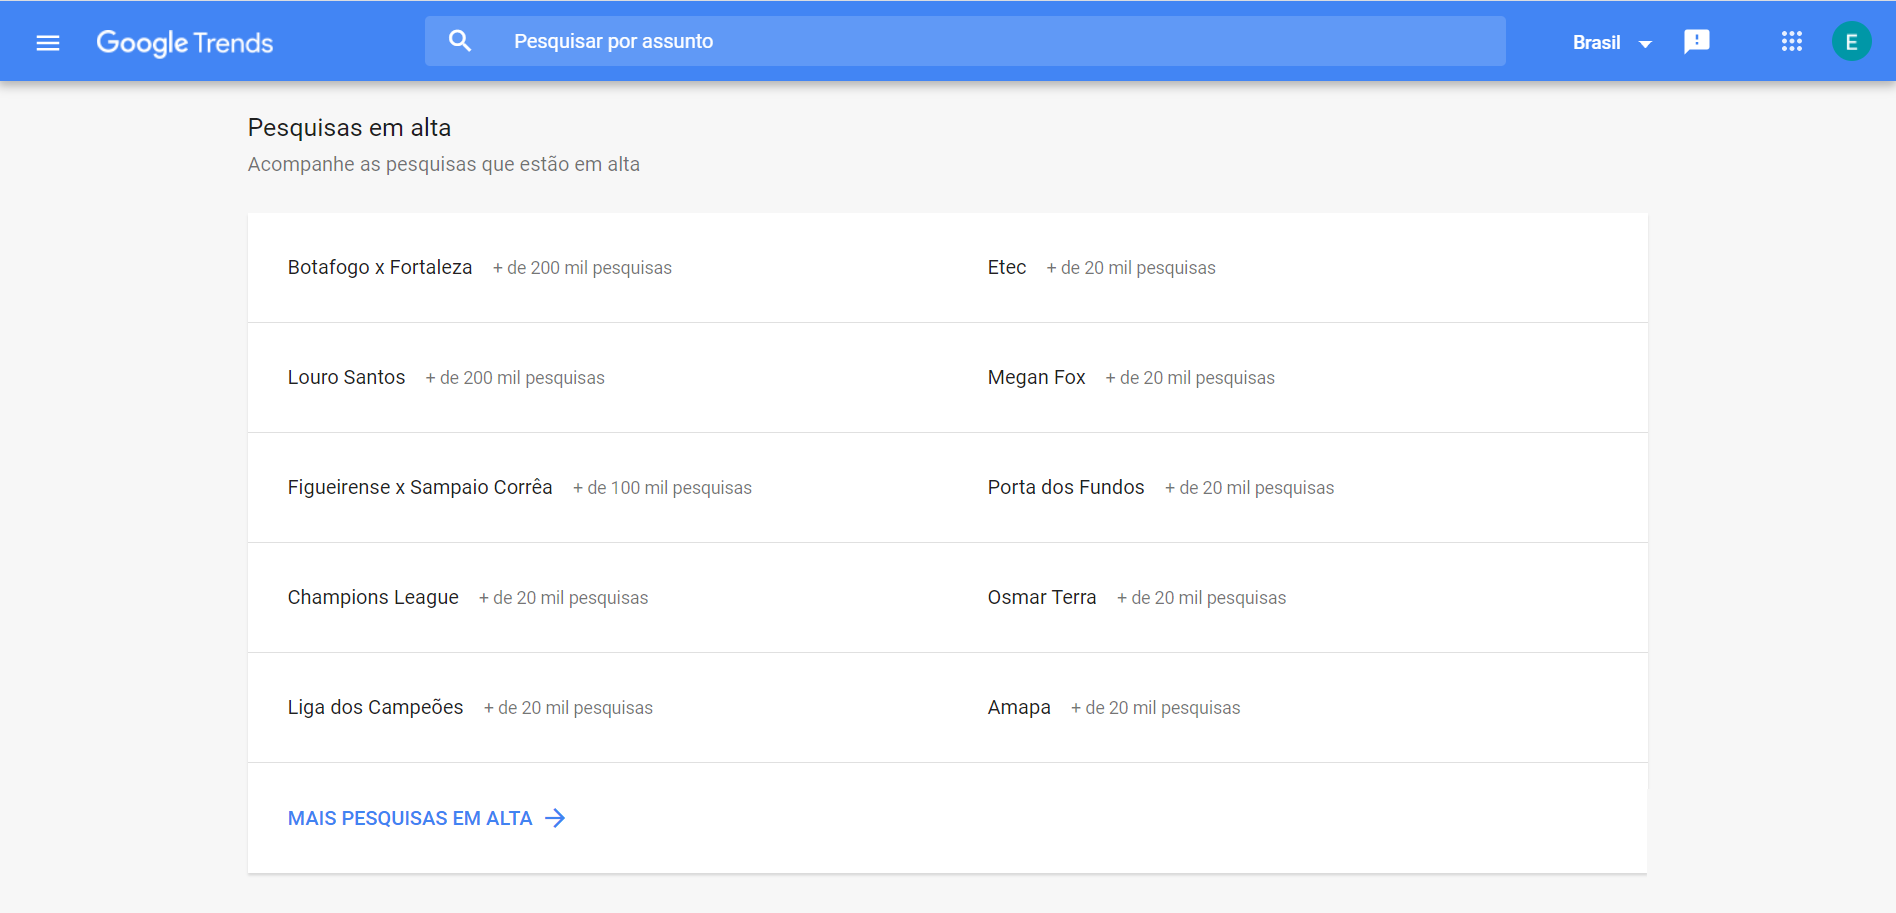Image resolution: width=1896 pixels, height=913 pixels.
Task: Click Mais Pesquisas em Alta link
Action: [410, 818]
